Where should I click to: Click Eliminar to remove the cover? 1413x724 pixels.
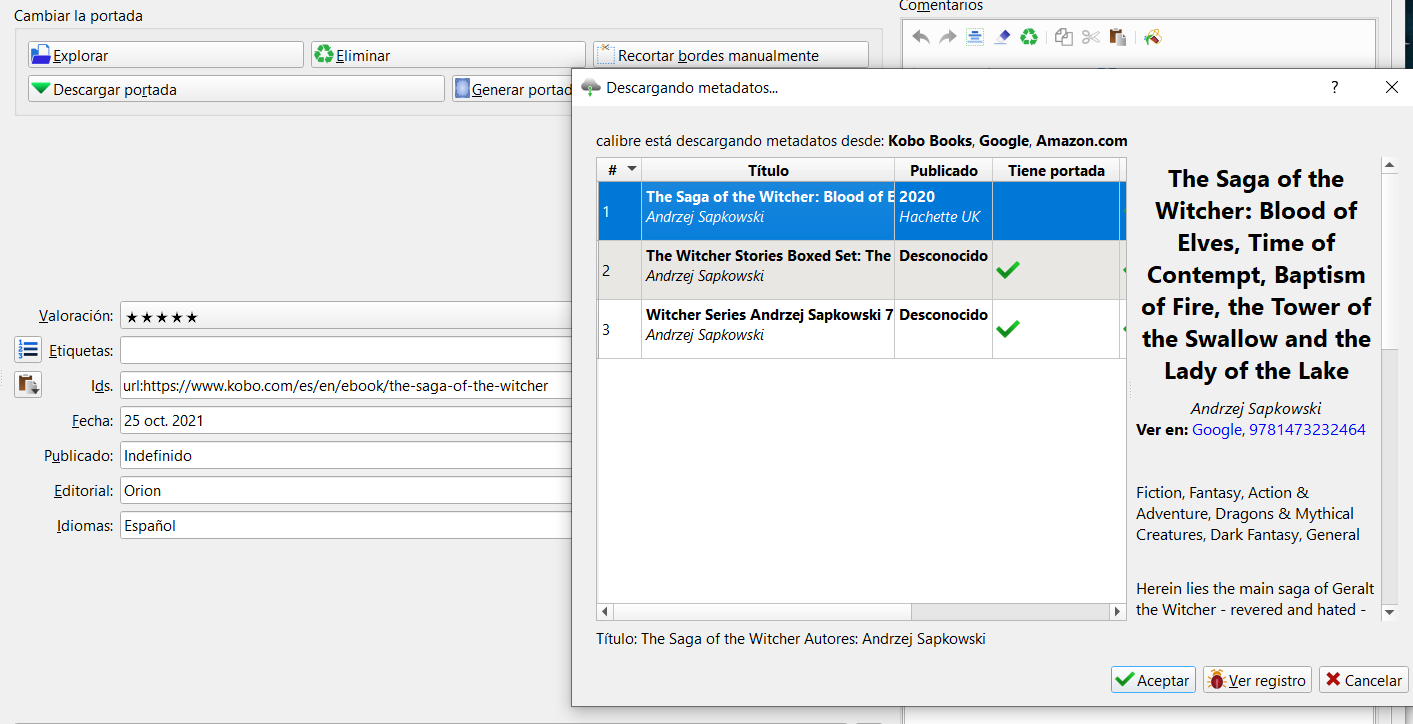point(448,55)
